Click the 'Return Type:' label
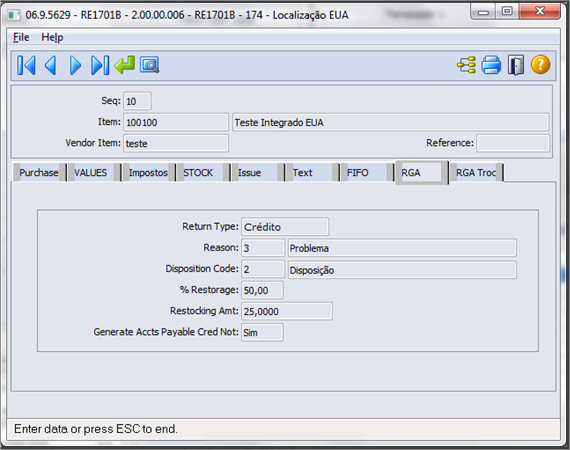 tap(210, 226)
